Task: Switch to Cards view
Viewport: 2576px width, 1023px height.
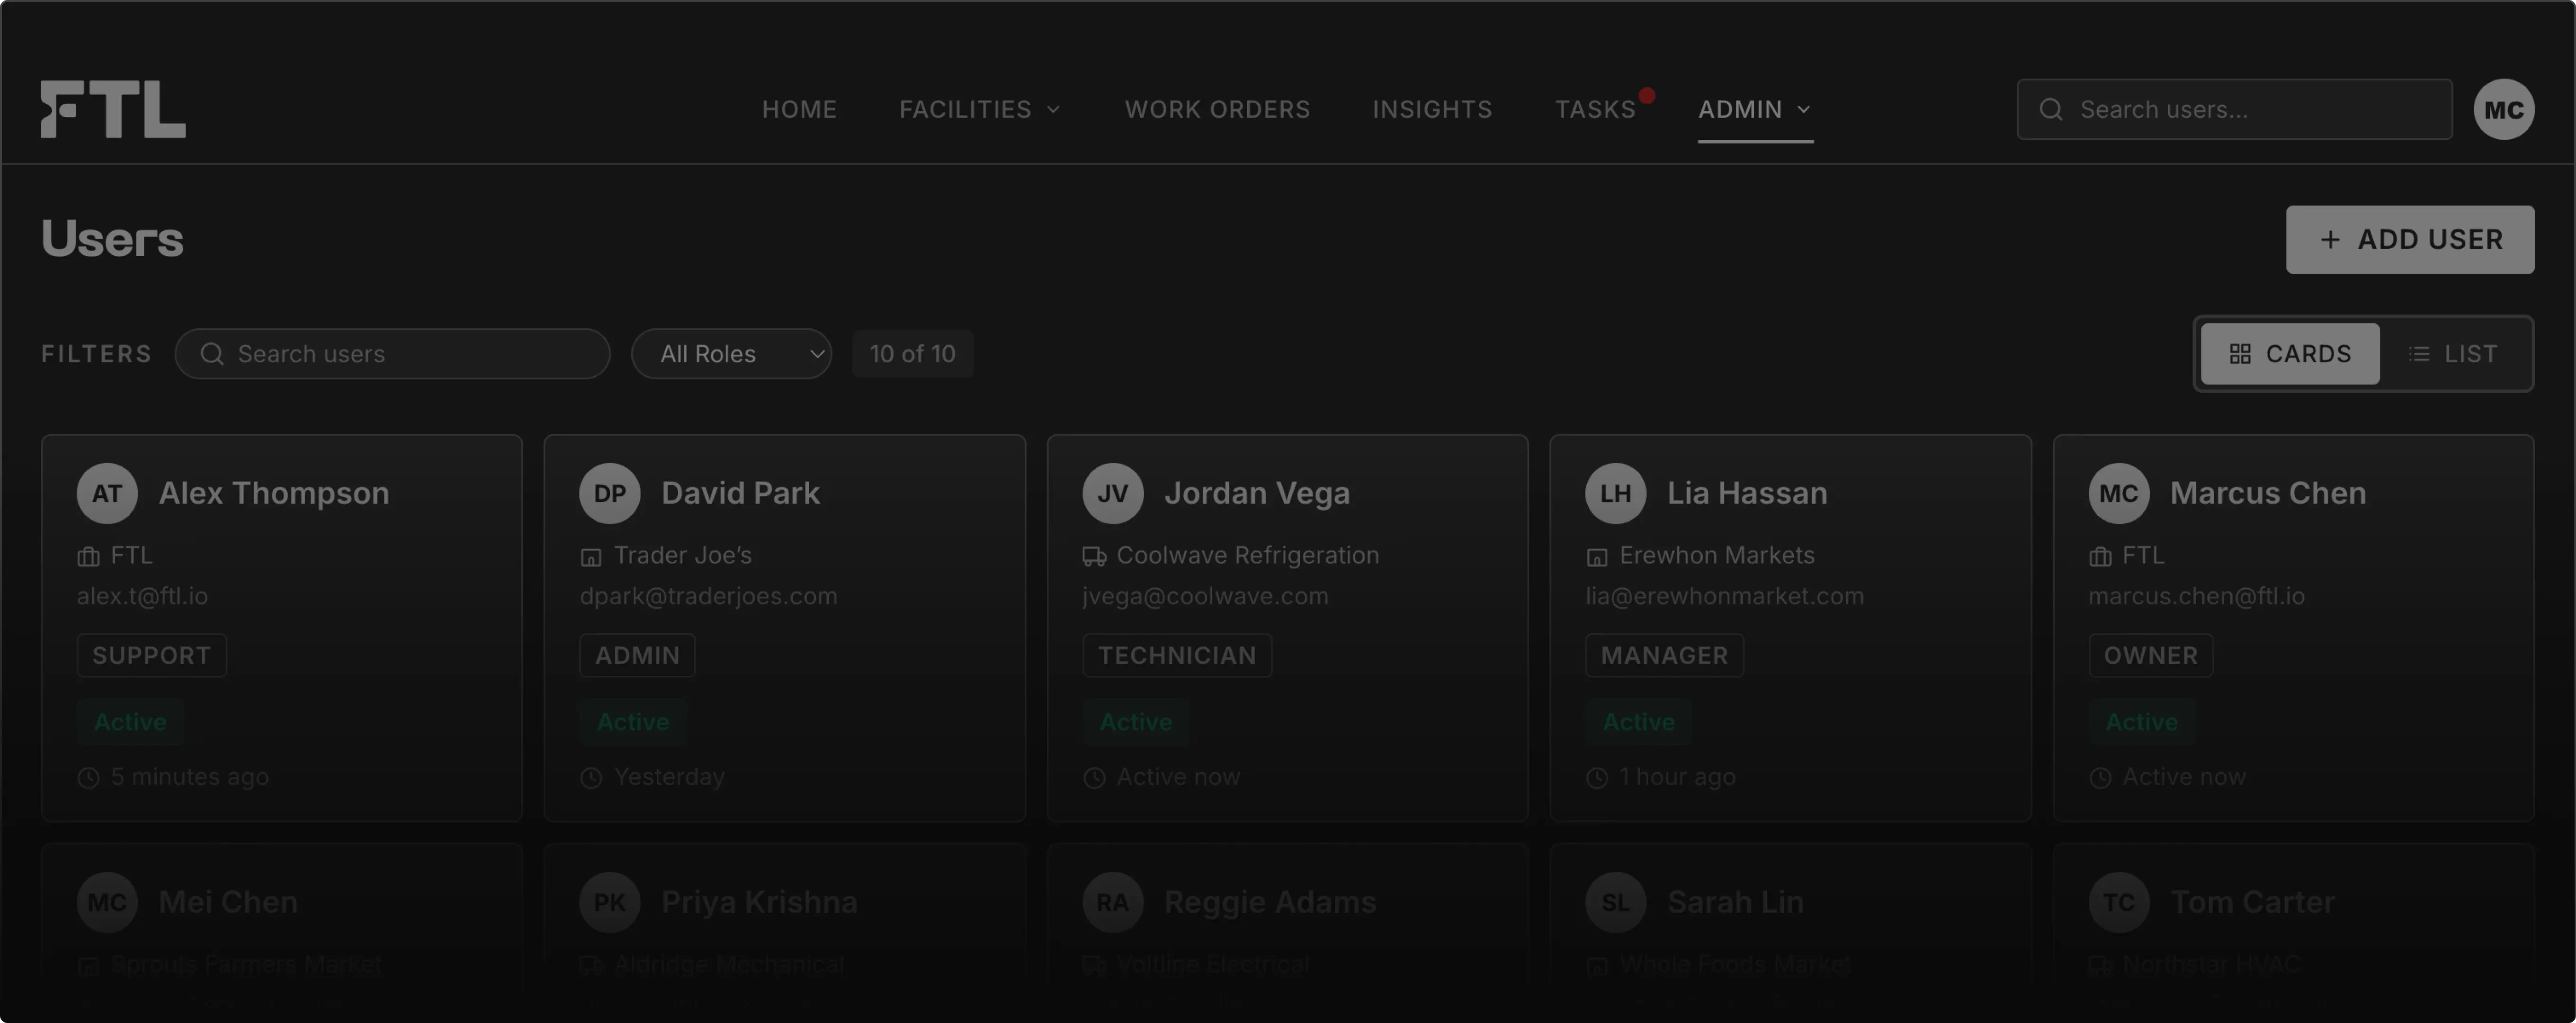Action: click(2290, 354)
